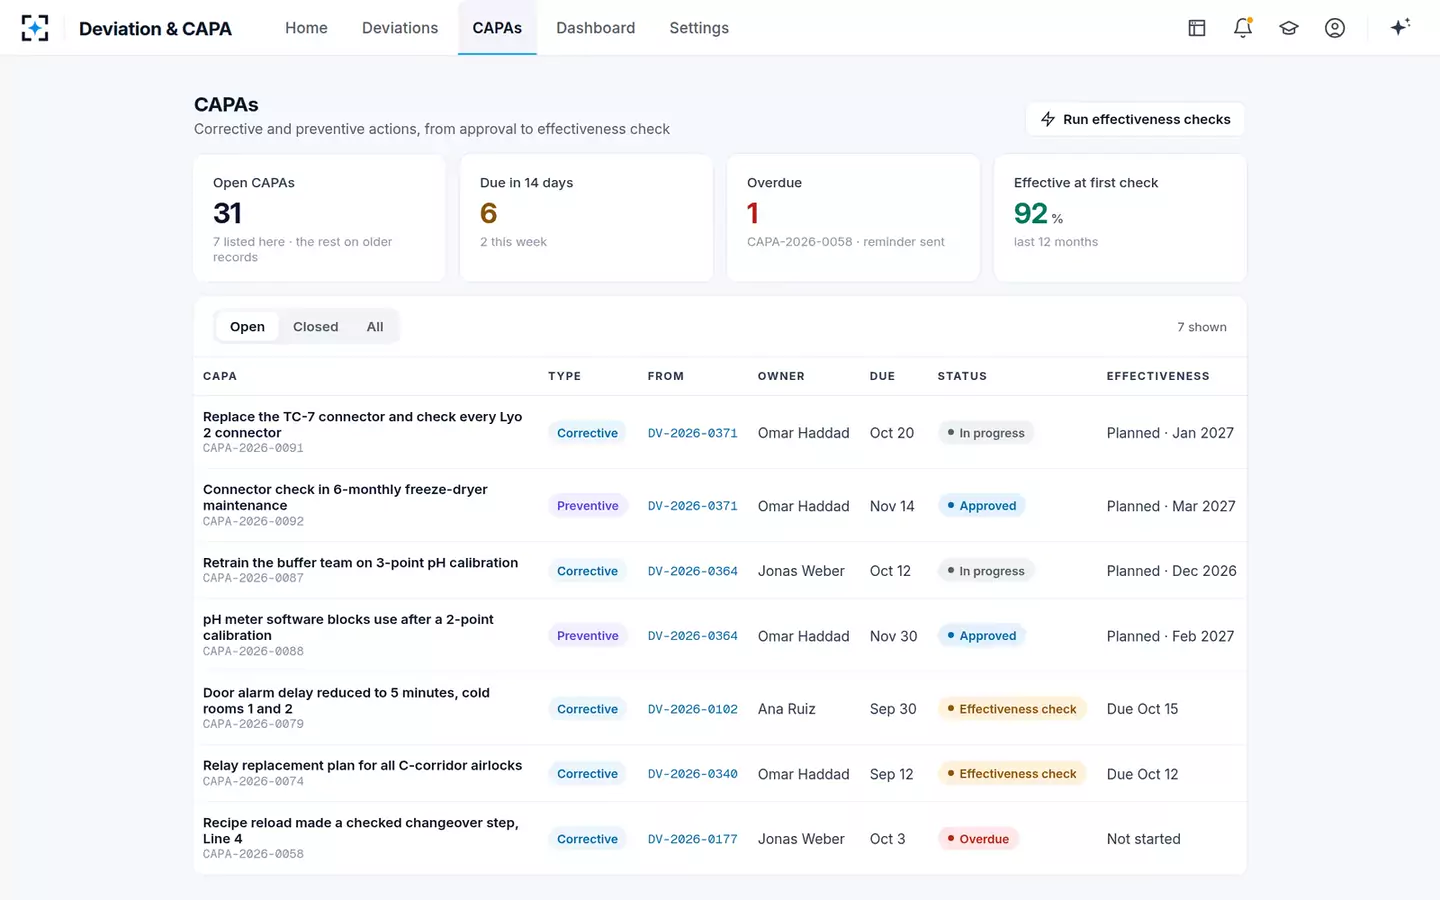Launch the AI sparkle assistant icon

pos(1400,28)
